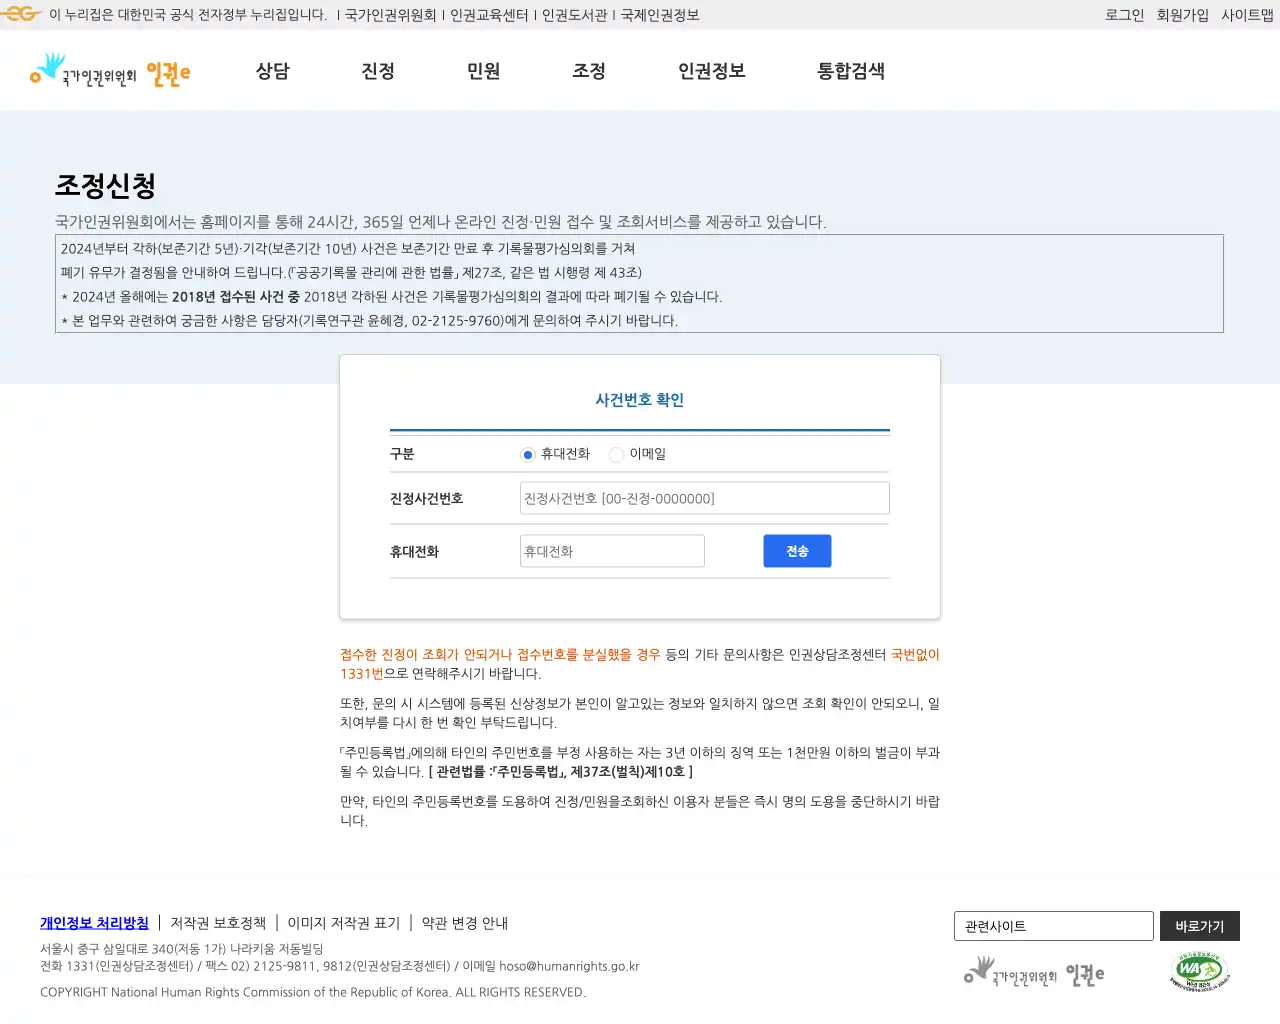
Task: Open the 인권정보 menu
Action: click(x=710, y=71)
